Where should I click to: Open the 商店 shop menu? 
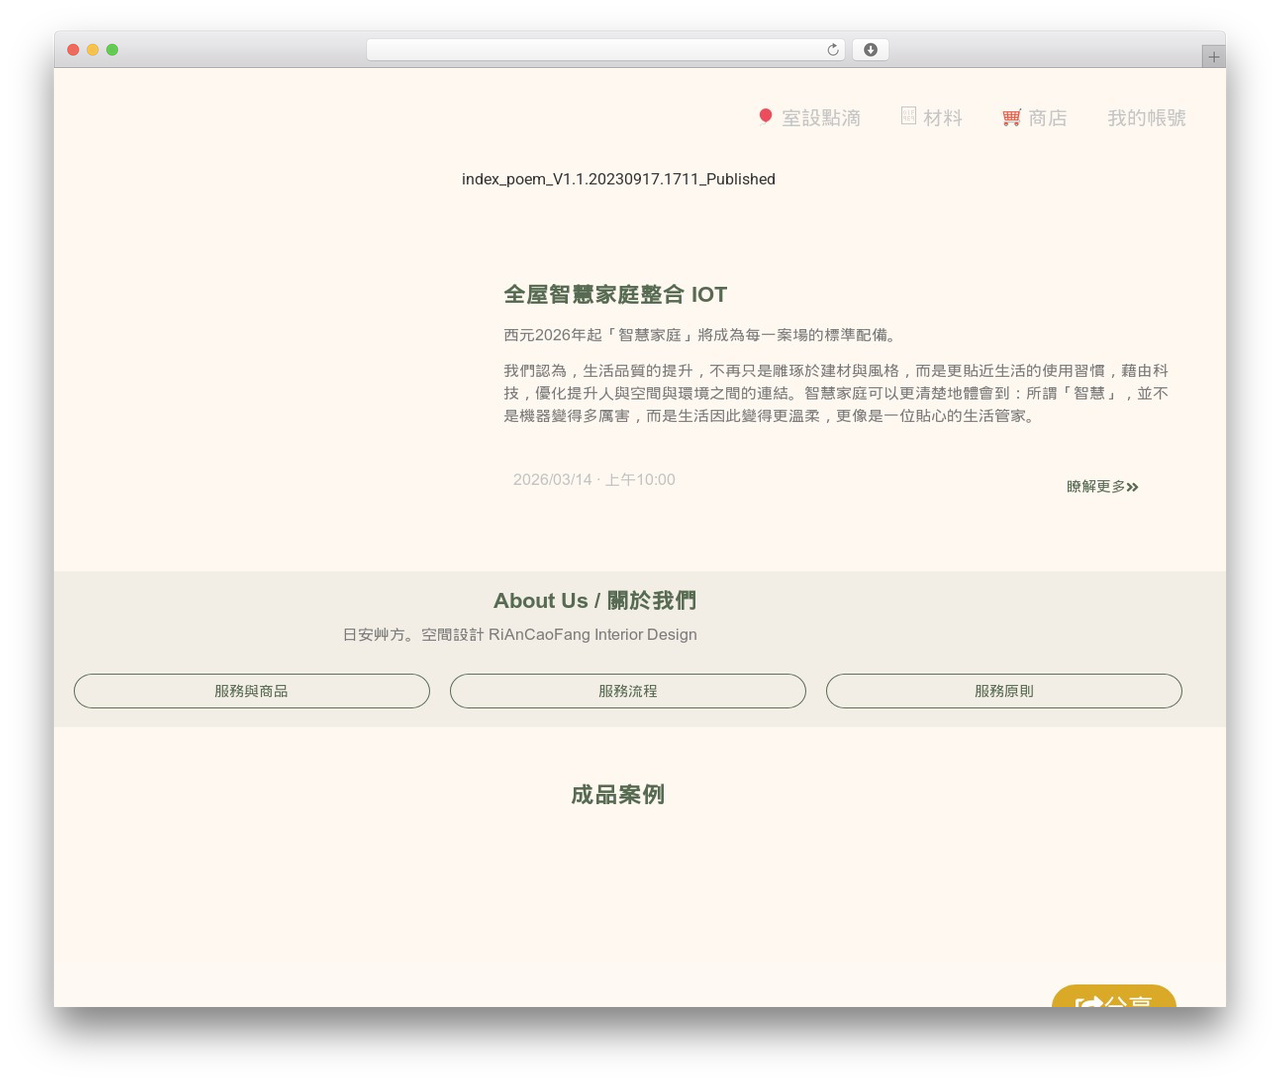1048,118
